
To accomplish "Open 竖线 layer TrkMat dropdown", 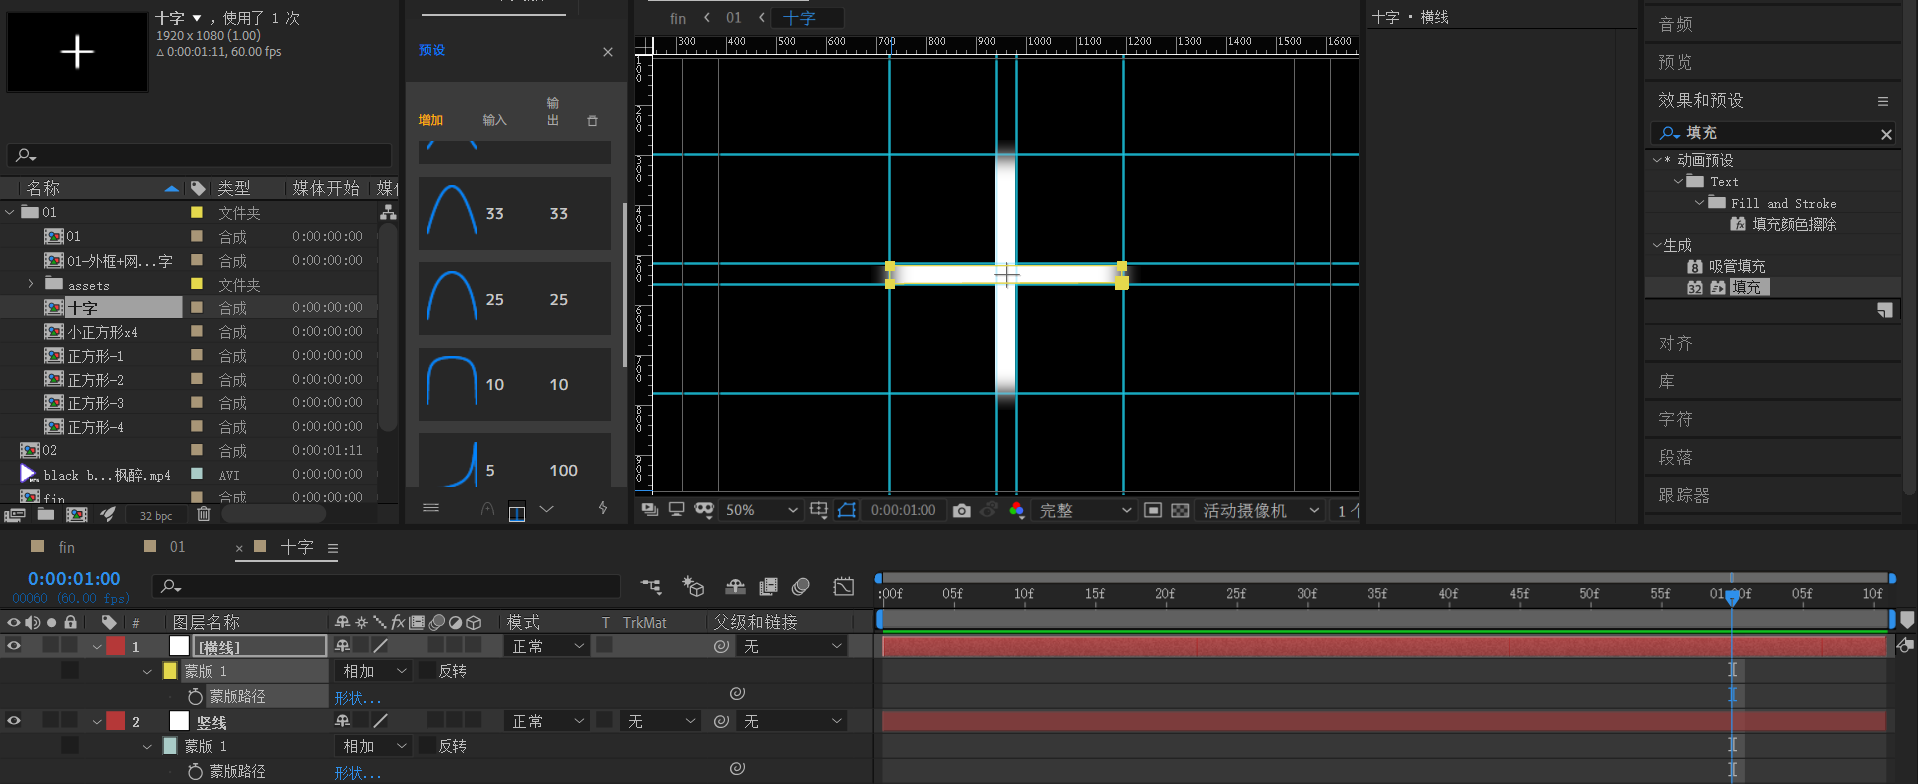I will point(658,721).
